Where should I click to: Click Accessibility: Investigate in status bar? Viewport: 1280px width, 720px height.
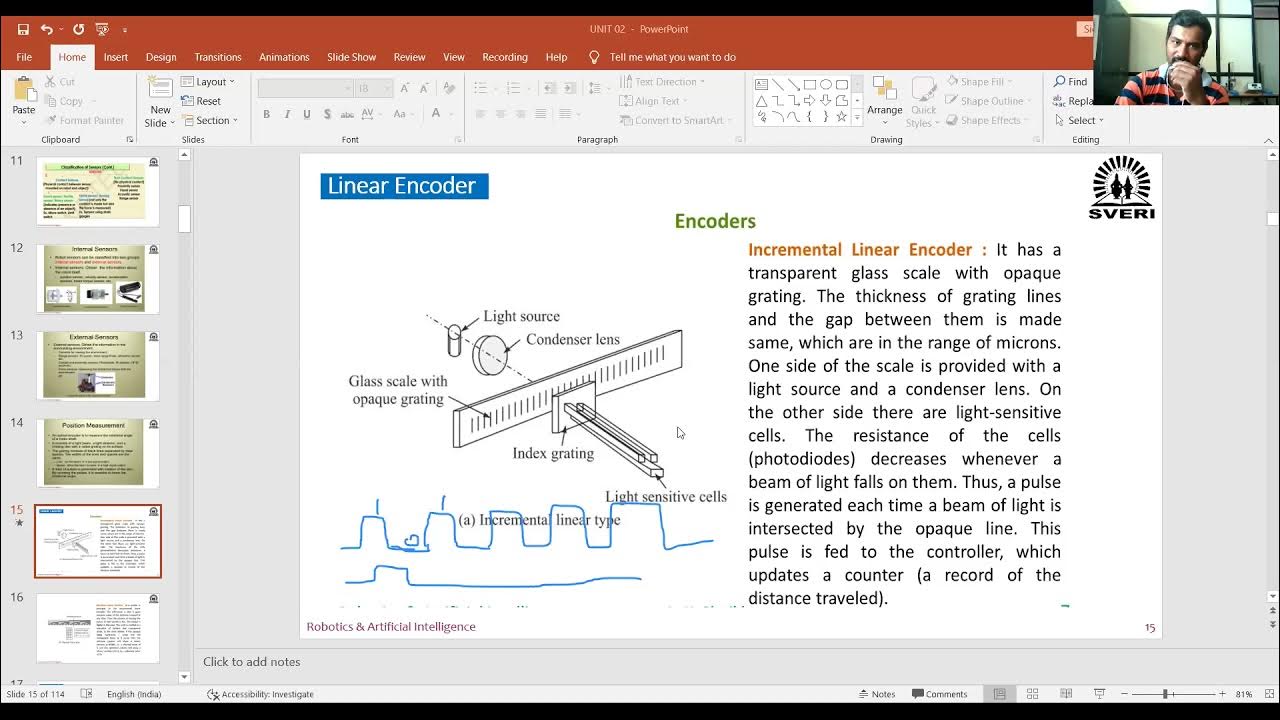260,694
